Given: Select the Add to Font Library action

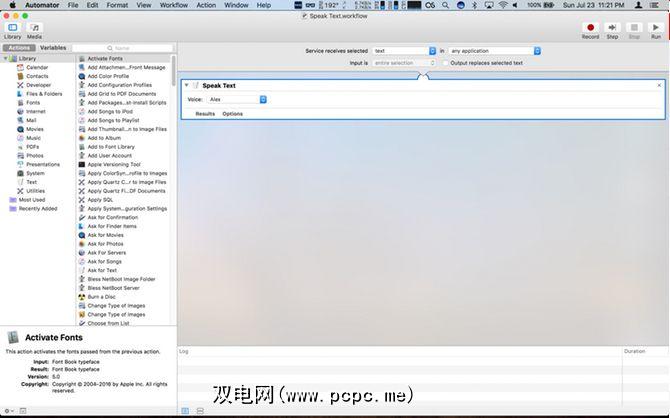Looking at the screenshot, I should point(111,147).
